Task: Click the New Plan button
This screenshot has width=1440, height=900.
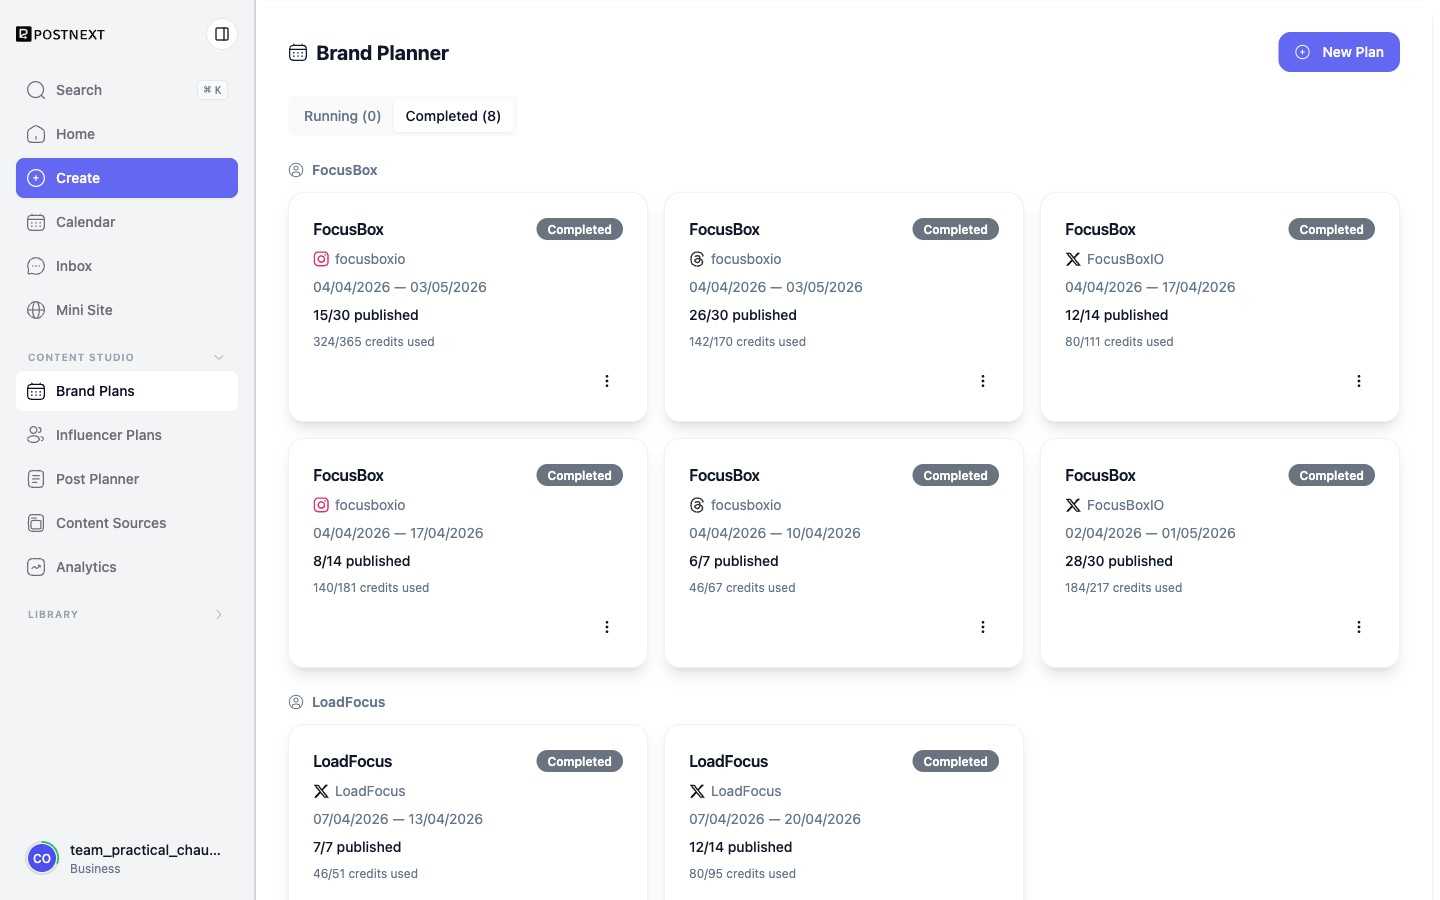Action: click(x=1339, y=52)
